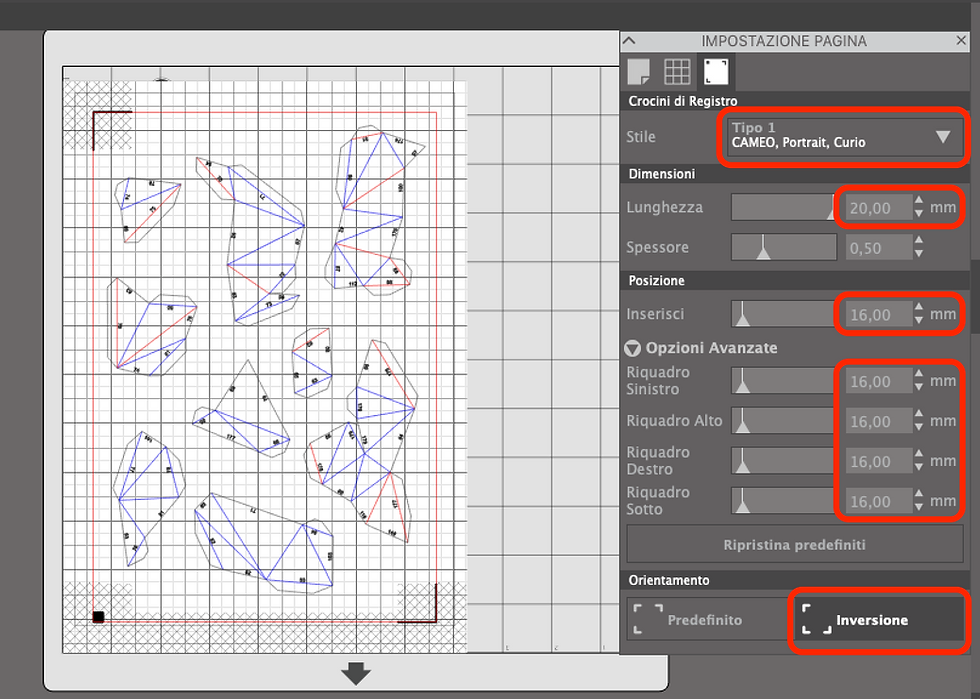Image resolution: width=980 pixels, height=699 pixels.
Task: Decrease the Lunghezza value with down arrow
Action: coord(919,214)
